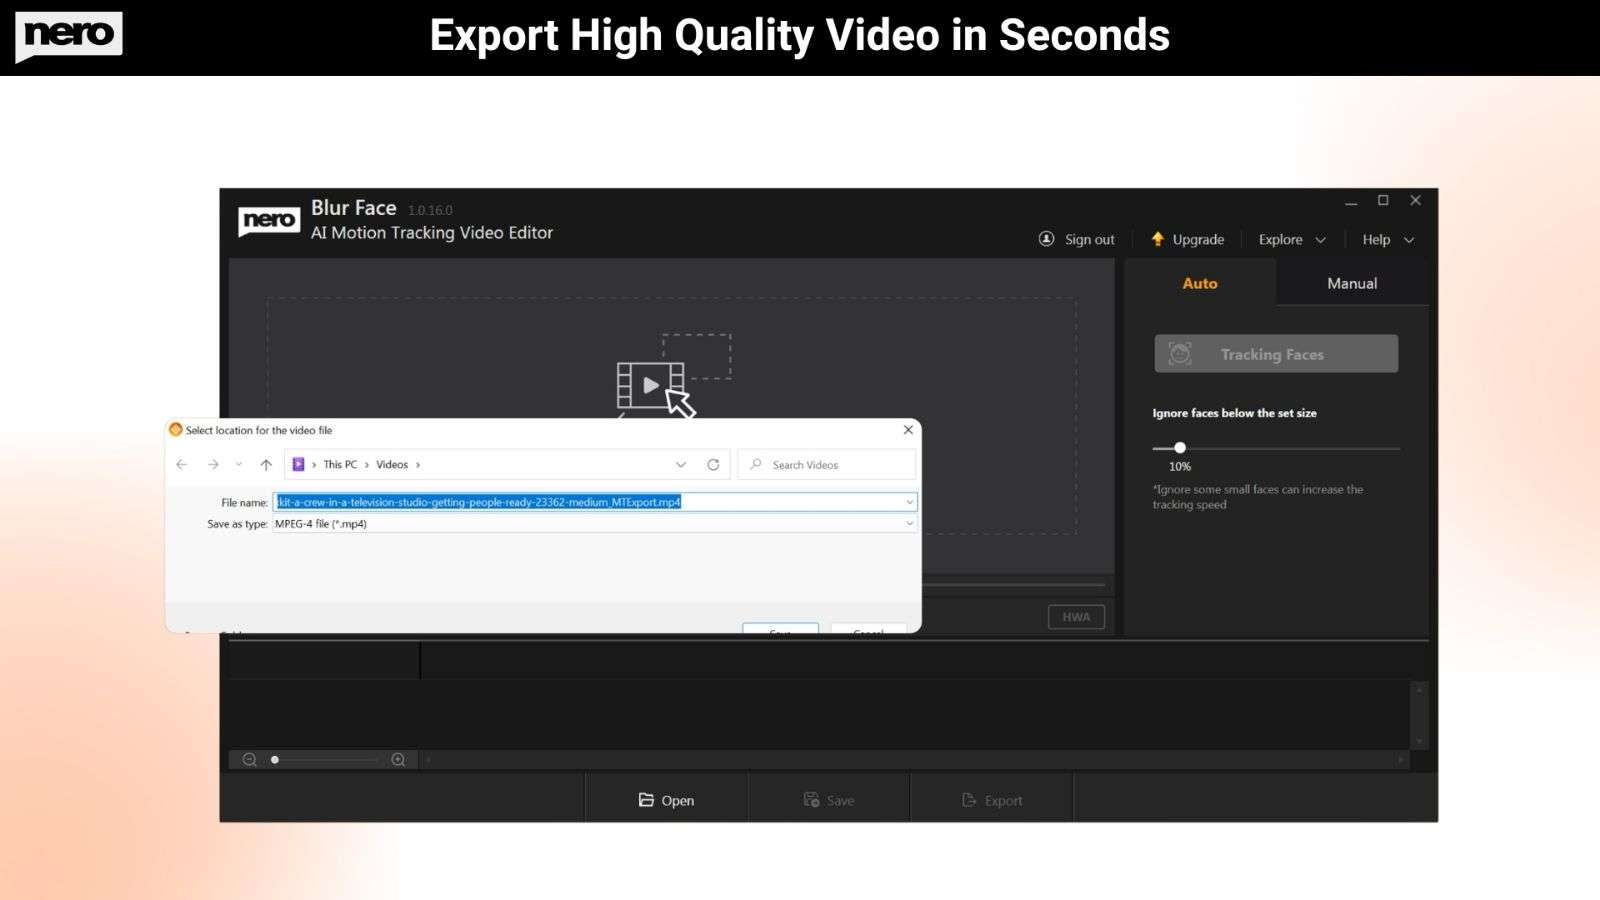1600x900 pixels.
Task: Click the back navigation arrow in the file dialog
Action: [x=181, y=464]
